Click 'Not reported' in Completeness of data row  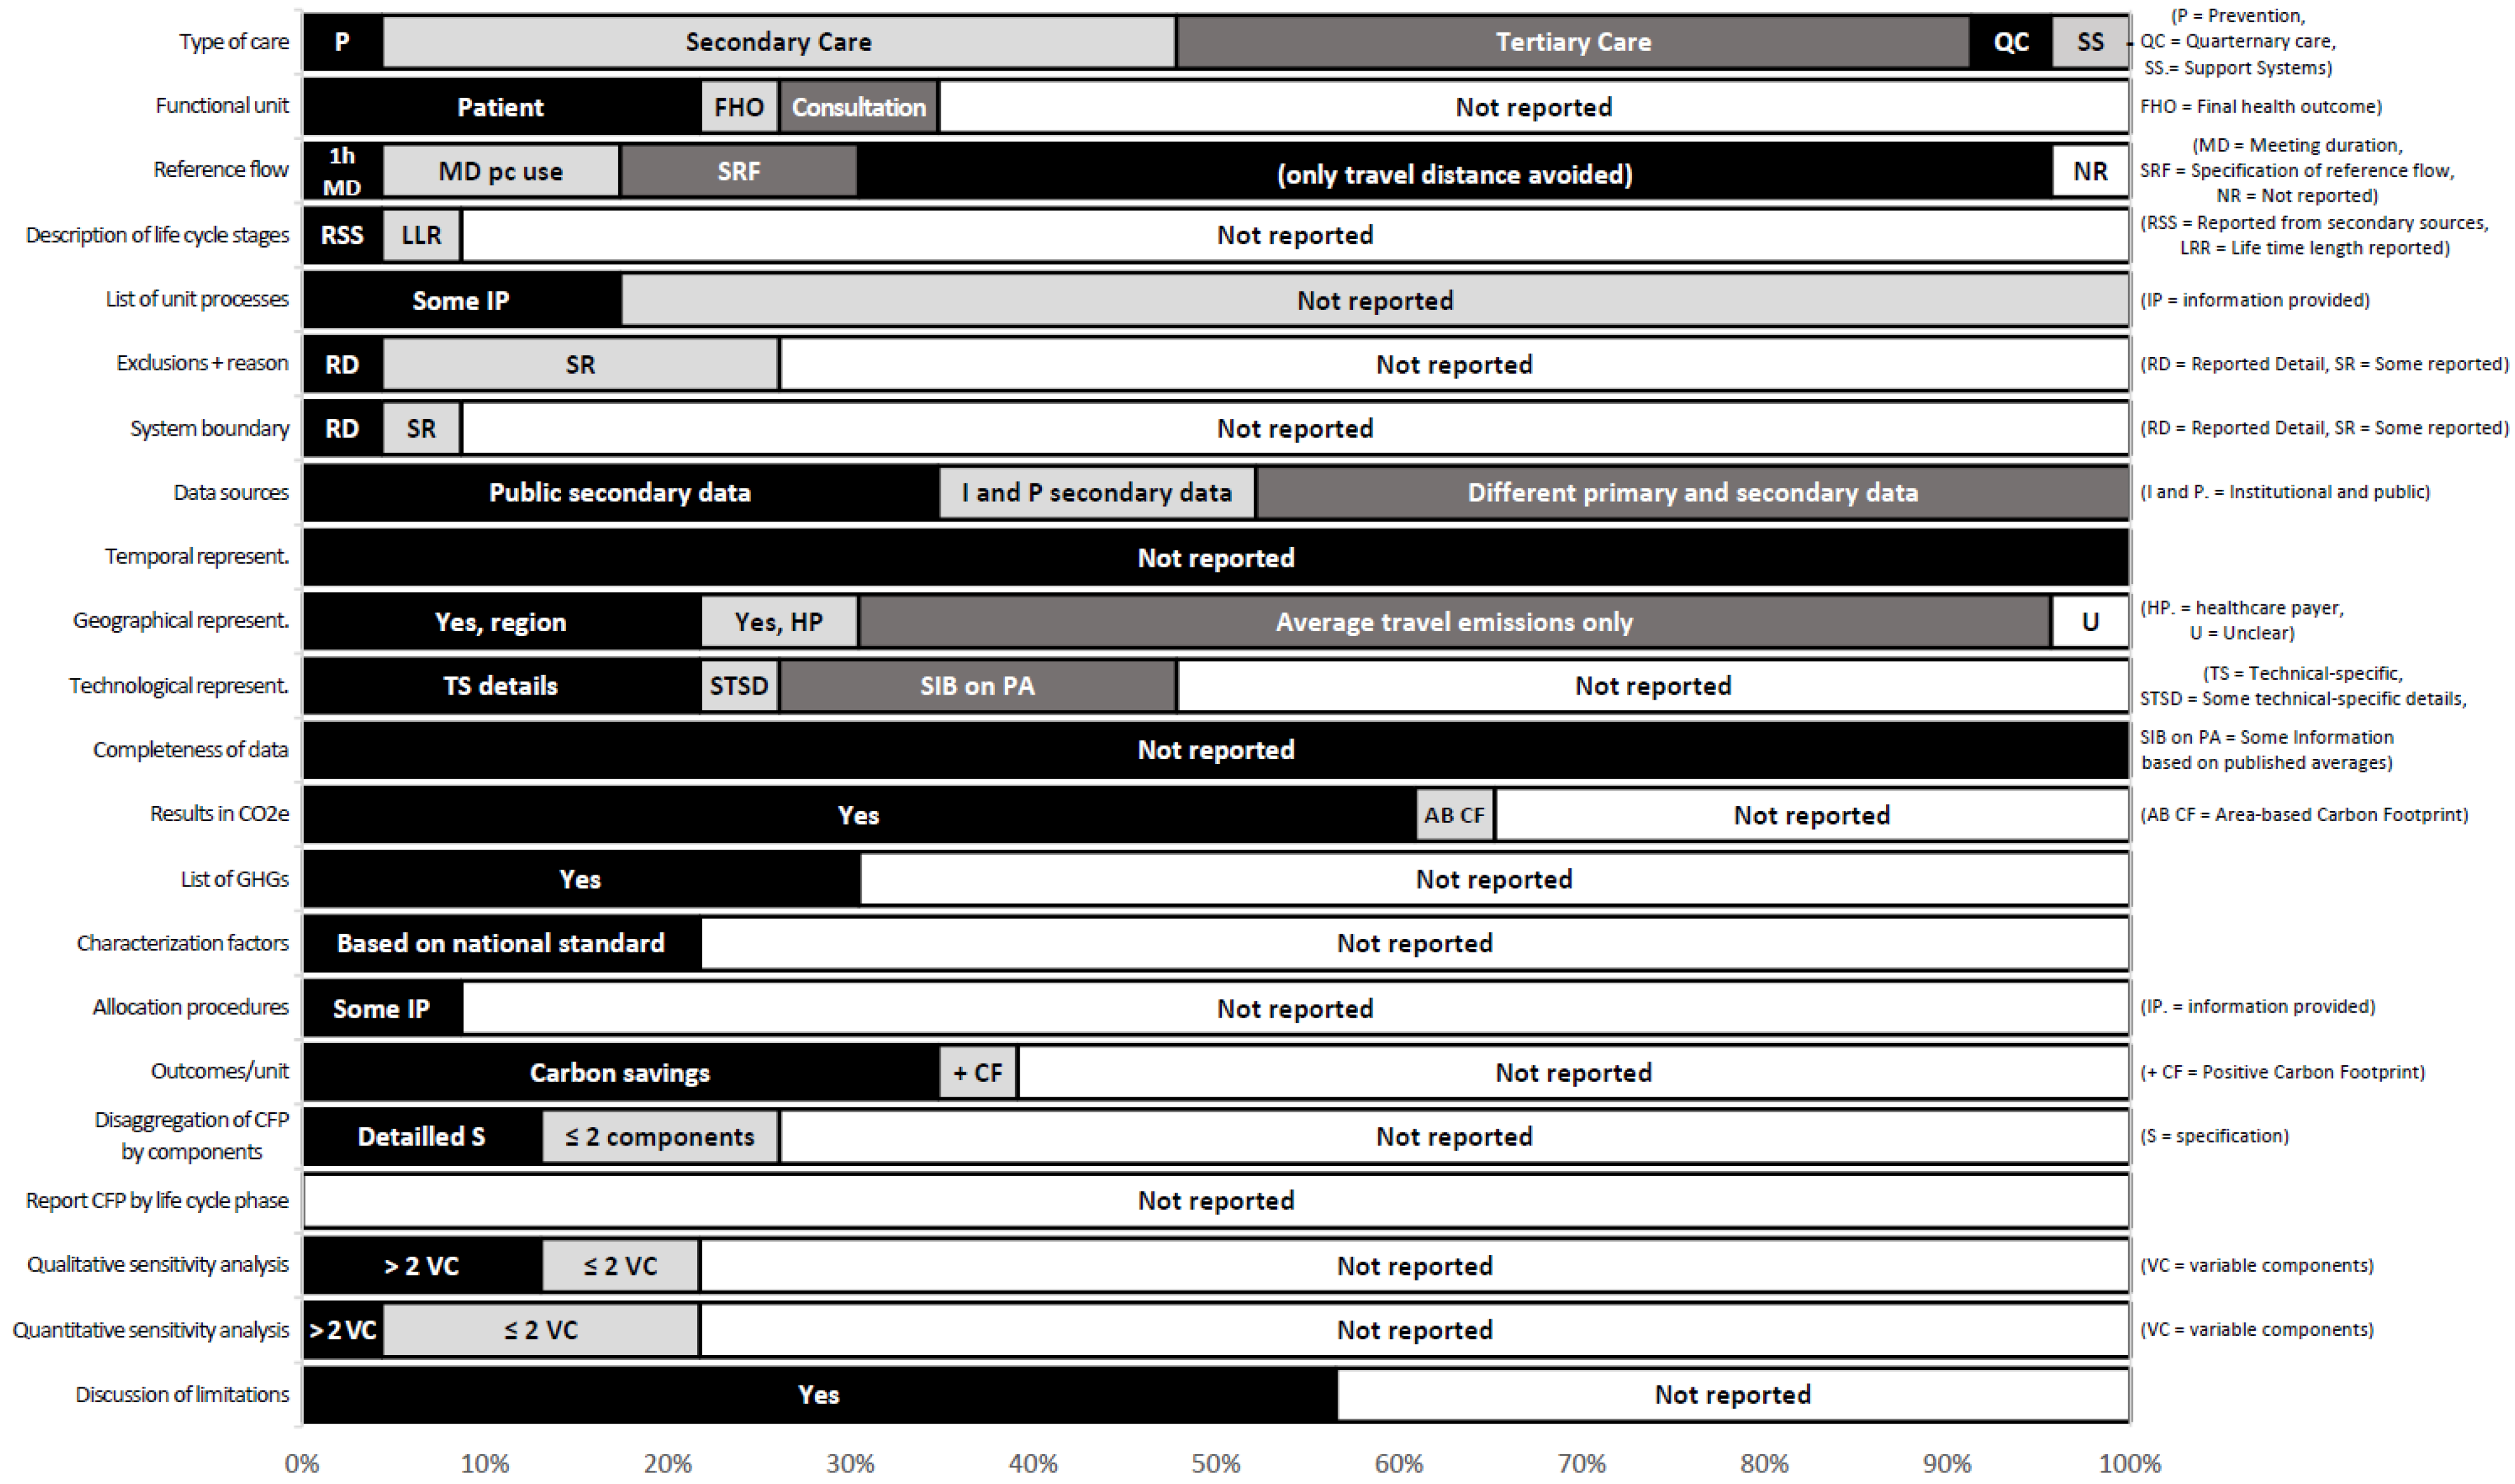click(1216, 750)
